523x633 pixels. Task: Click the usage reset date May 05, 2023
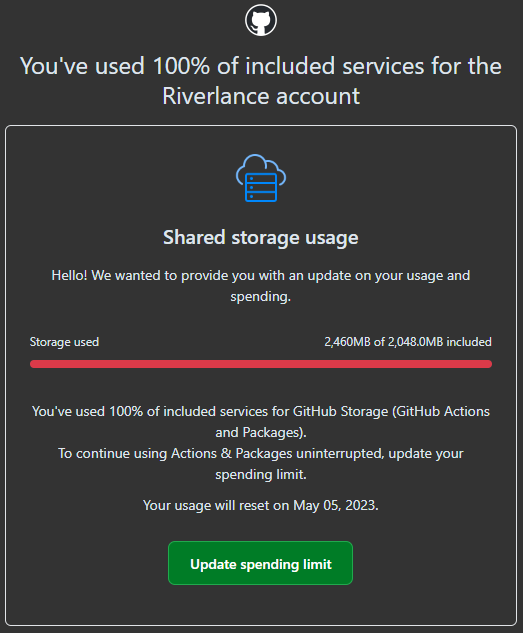[335, 505]
